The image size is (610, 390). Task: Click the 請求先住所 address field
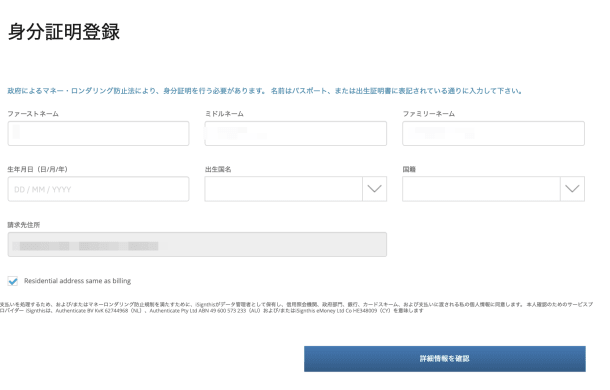tap(197, 245)
